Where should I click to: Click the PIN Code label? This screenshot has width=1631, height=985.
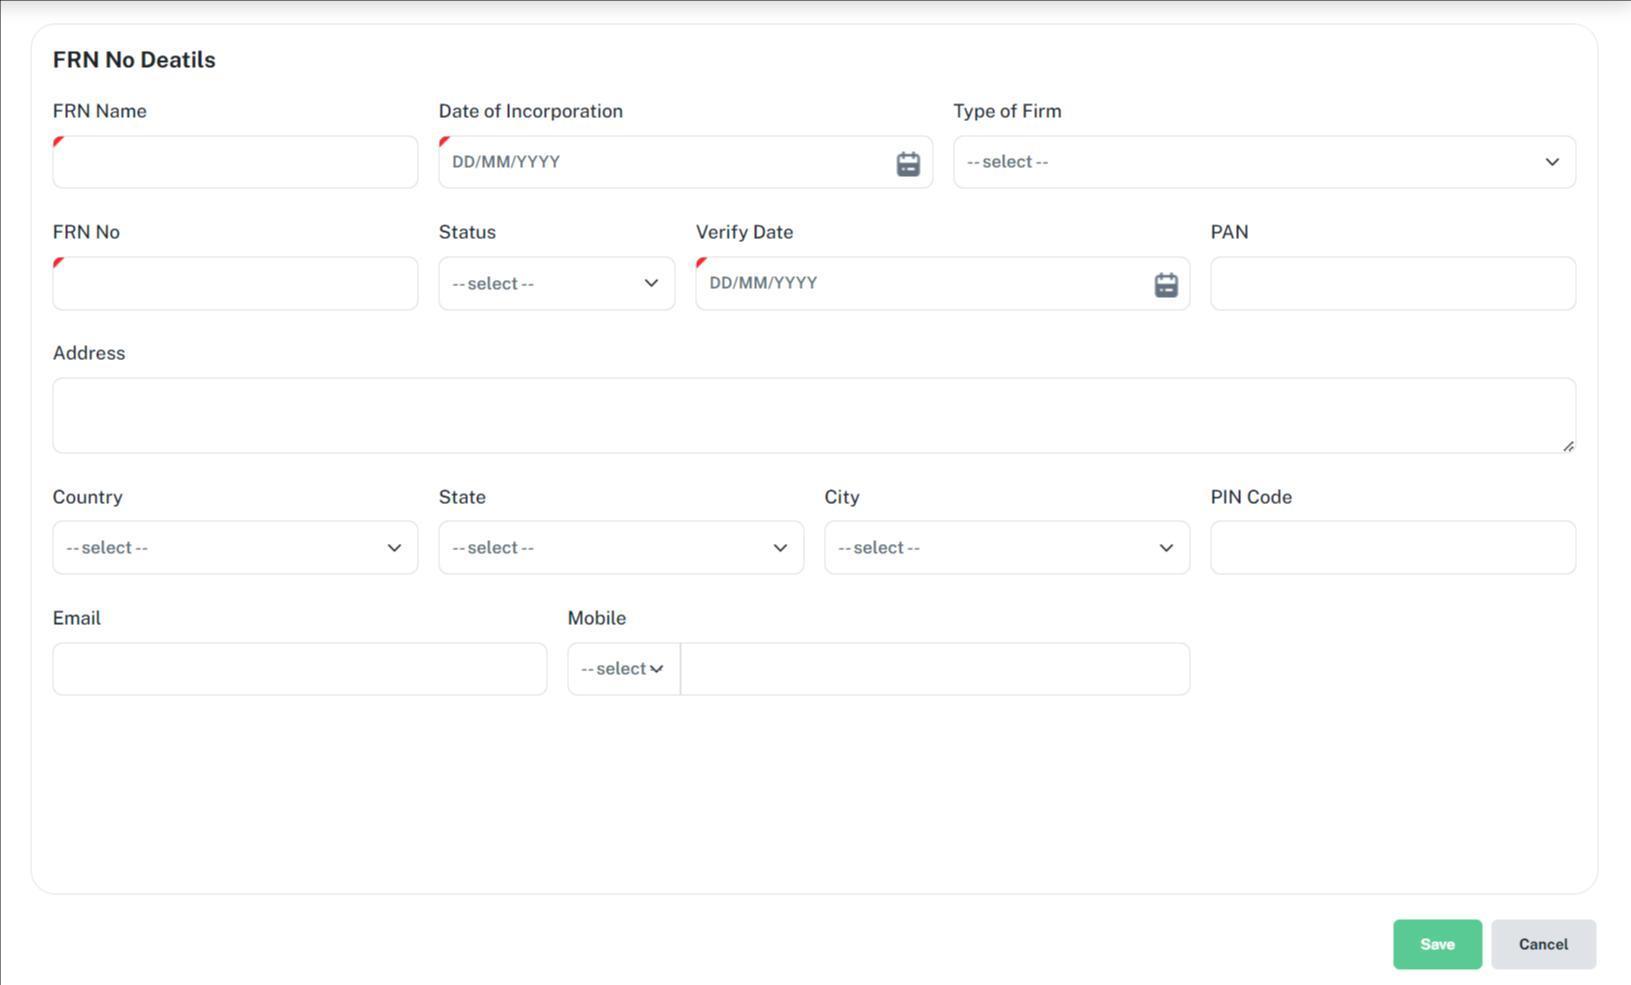pyautogui.click(x=1251, y=497)
